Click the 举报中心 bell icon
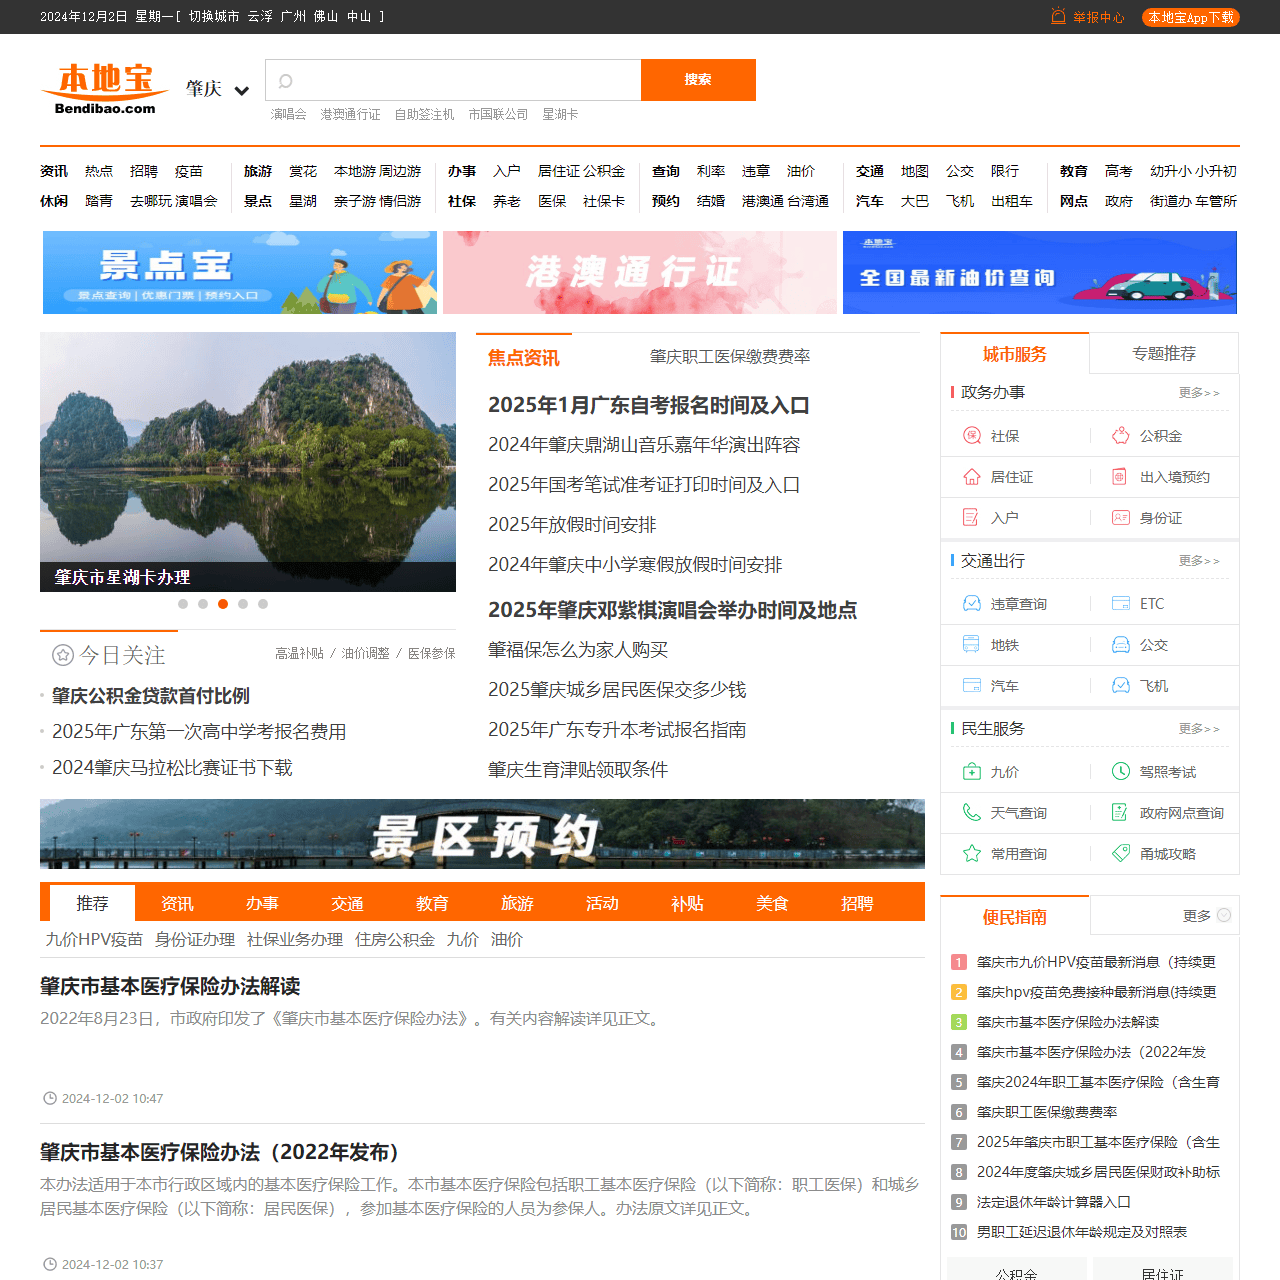Viewport: 1280px width, 1280px height. (x=1059, y=17)
